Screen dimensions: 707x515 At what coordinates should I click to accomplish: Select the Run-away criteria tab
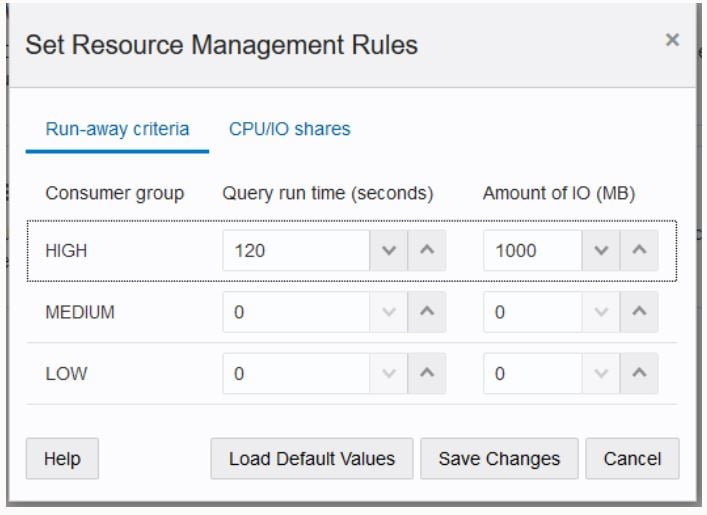[x=117, y=129]
